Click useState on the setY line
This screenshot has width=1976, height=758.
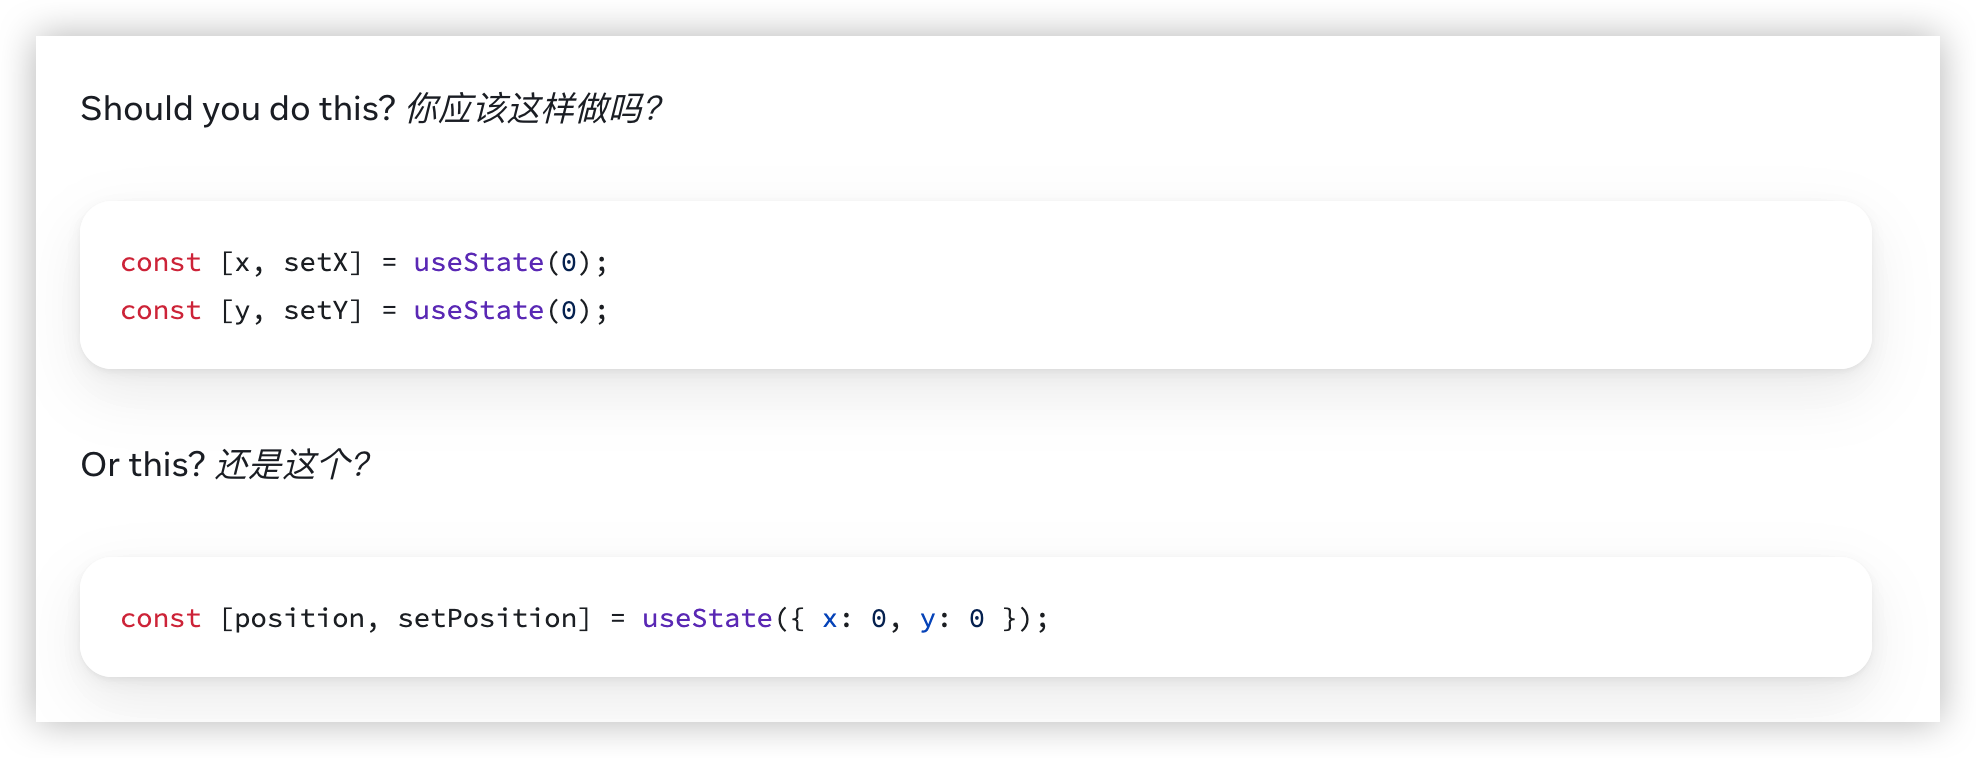[x=478, y=310]
